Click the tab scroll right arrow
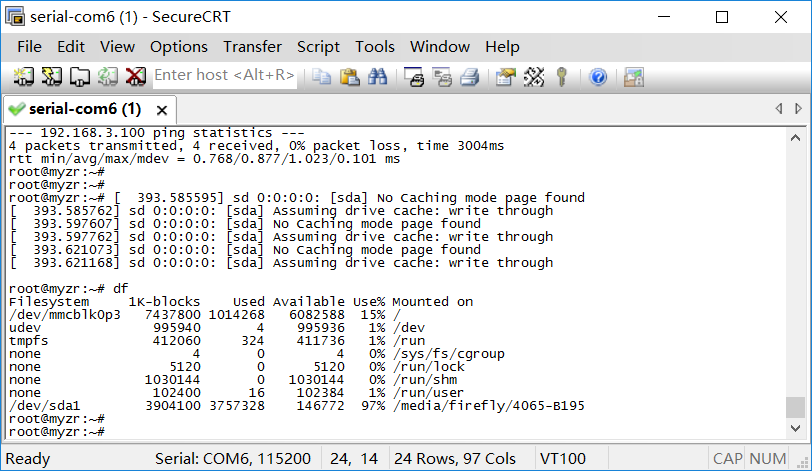This screenshot has width=812, height=471. 798,109
